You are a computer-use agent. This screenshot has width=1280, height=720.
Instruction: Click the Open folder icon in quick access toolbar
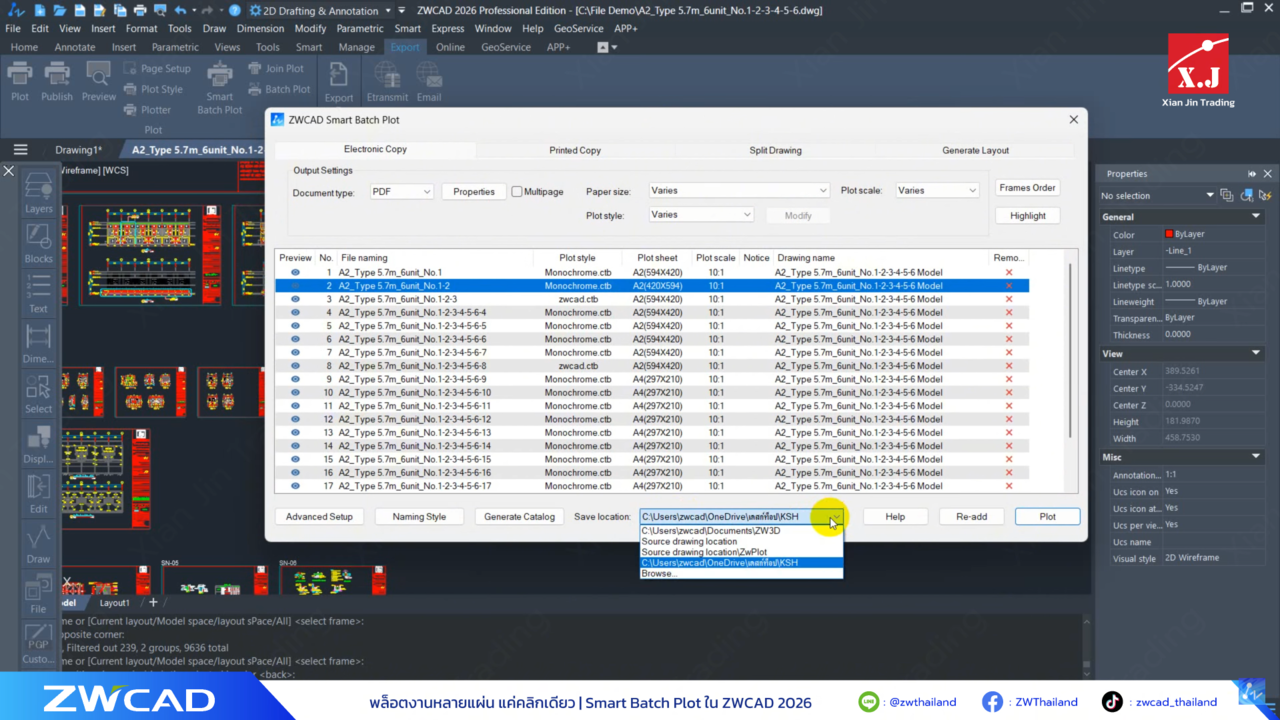(60, 10)
